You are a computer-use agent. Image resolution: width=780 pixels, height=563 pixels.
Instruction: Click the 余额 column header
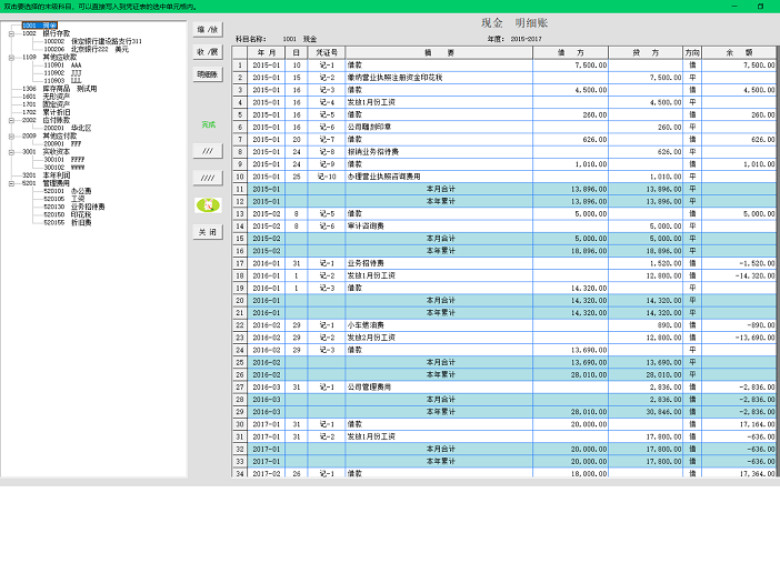pyautogui.click(x=739, y=53)
